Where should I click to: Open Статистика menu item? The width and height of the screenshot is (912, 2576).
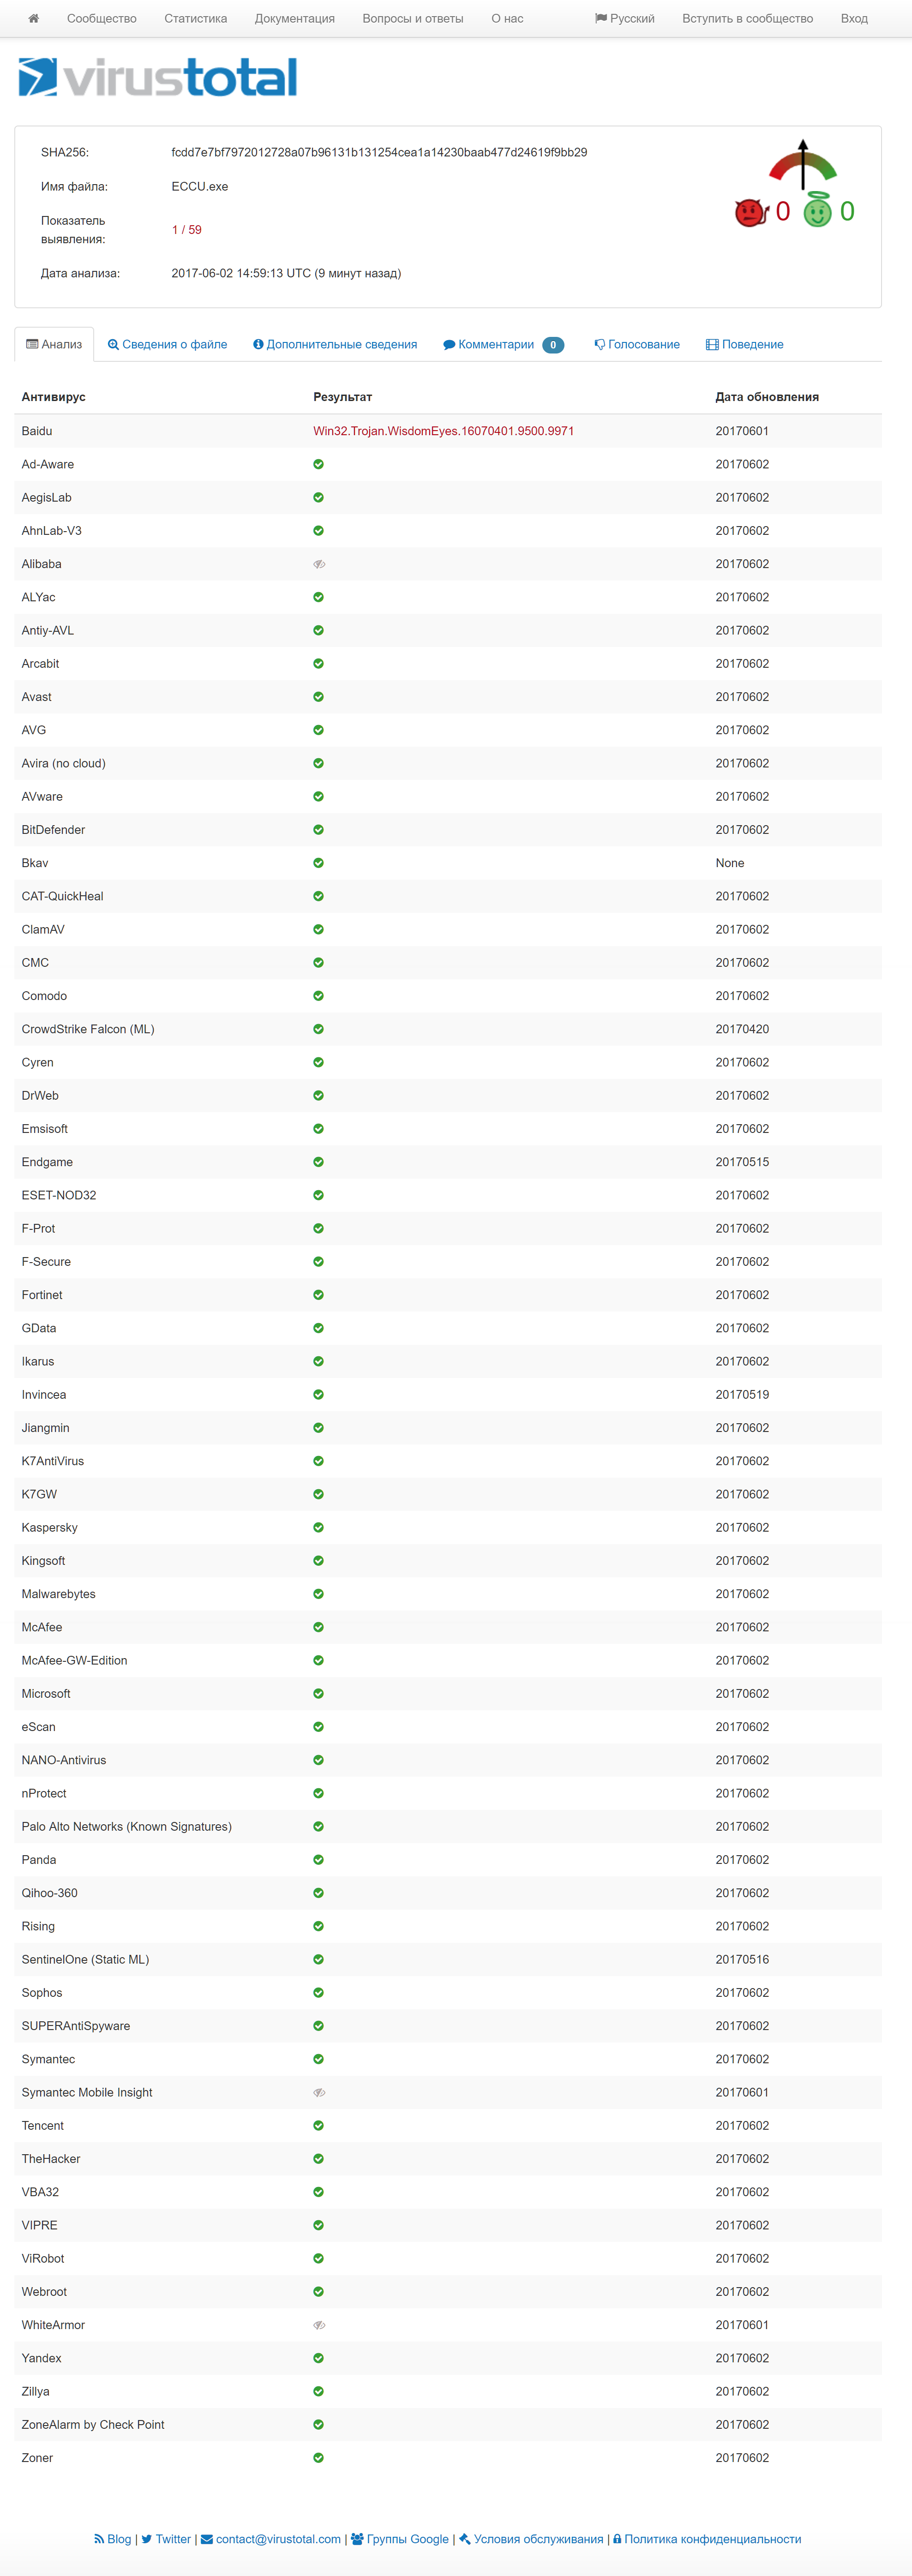pyautogui.click(x=196, y=18)
